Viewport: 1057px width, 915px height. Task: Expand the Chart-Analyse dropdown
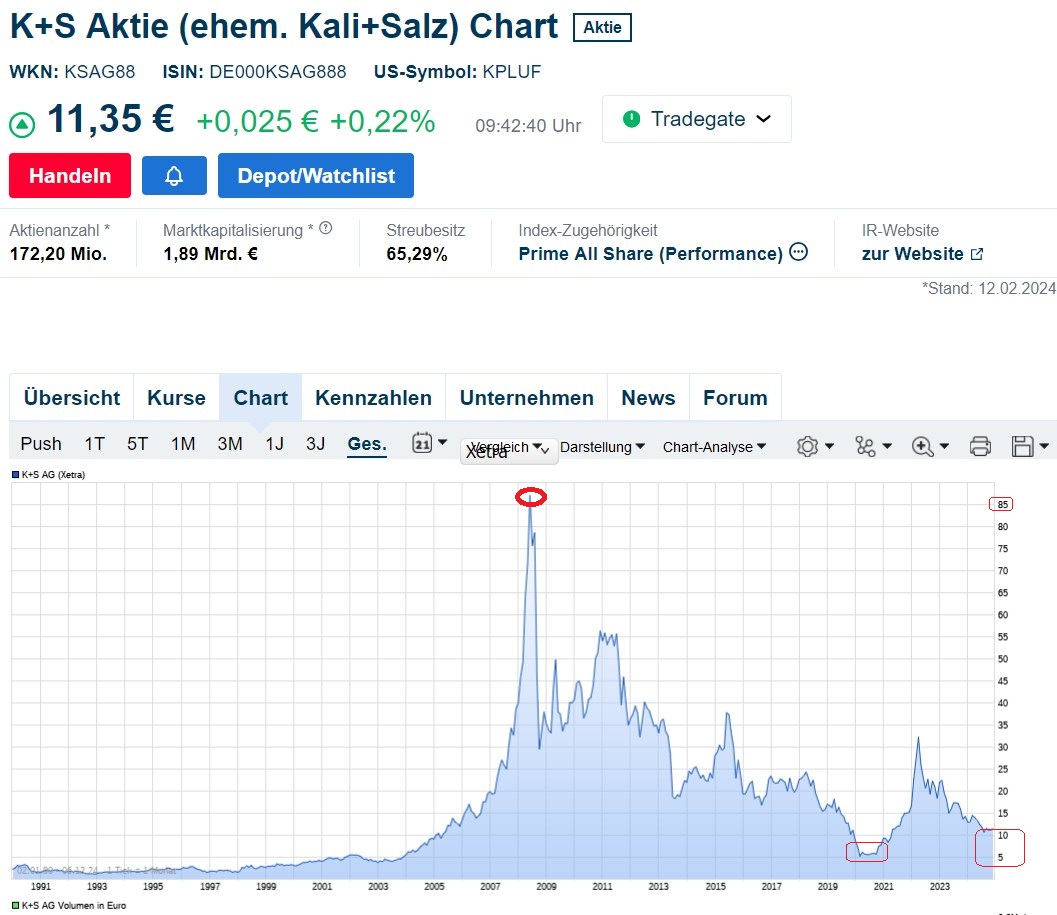coord(714,447)
